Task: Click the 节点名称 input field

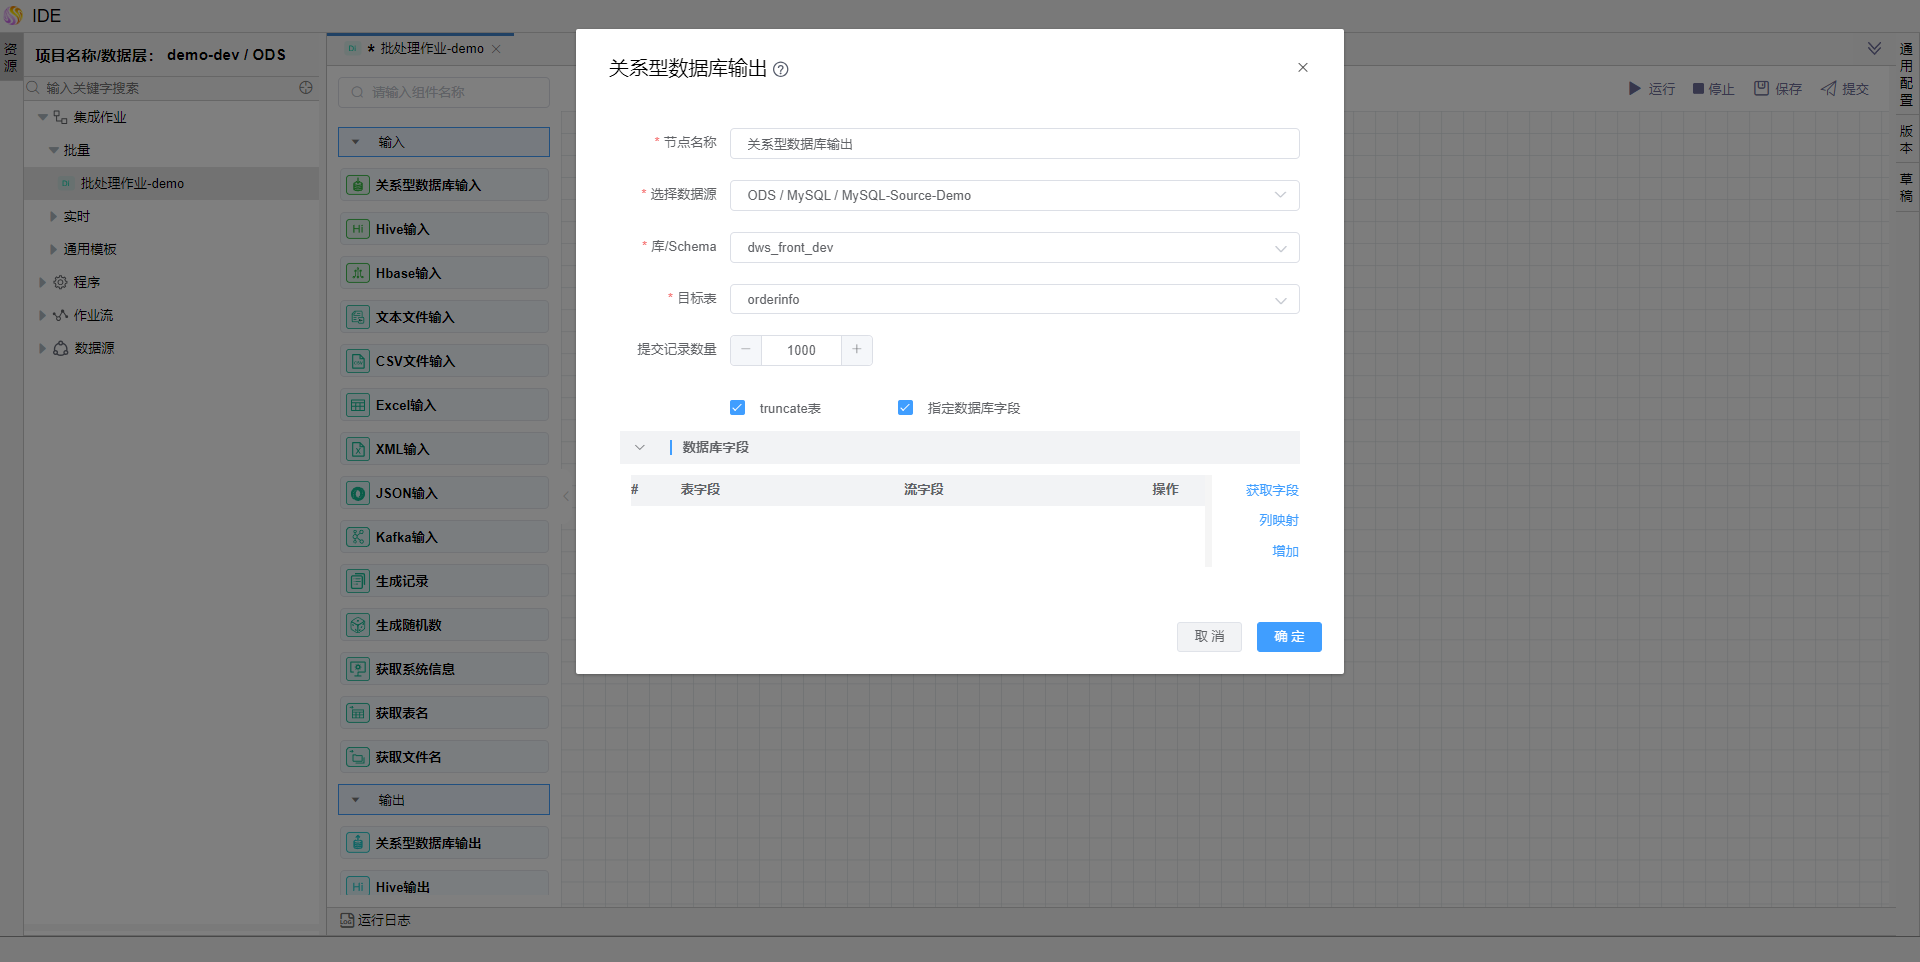Action: [1014, 144]
